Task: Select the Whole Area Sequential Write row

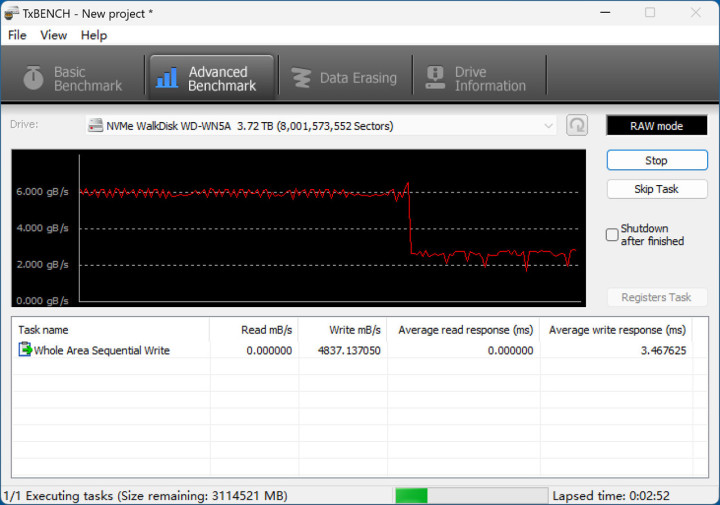Action: (360, 350)
